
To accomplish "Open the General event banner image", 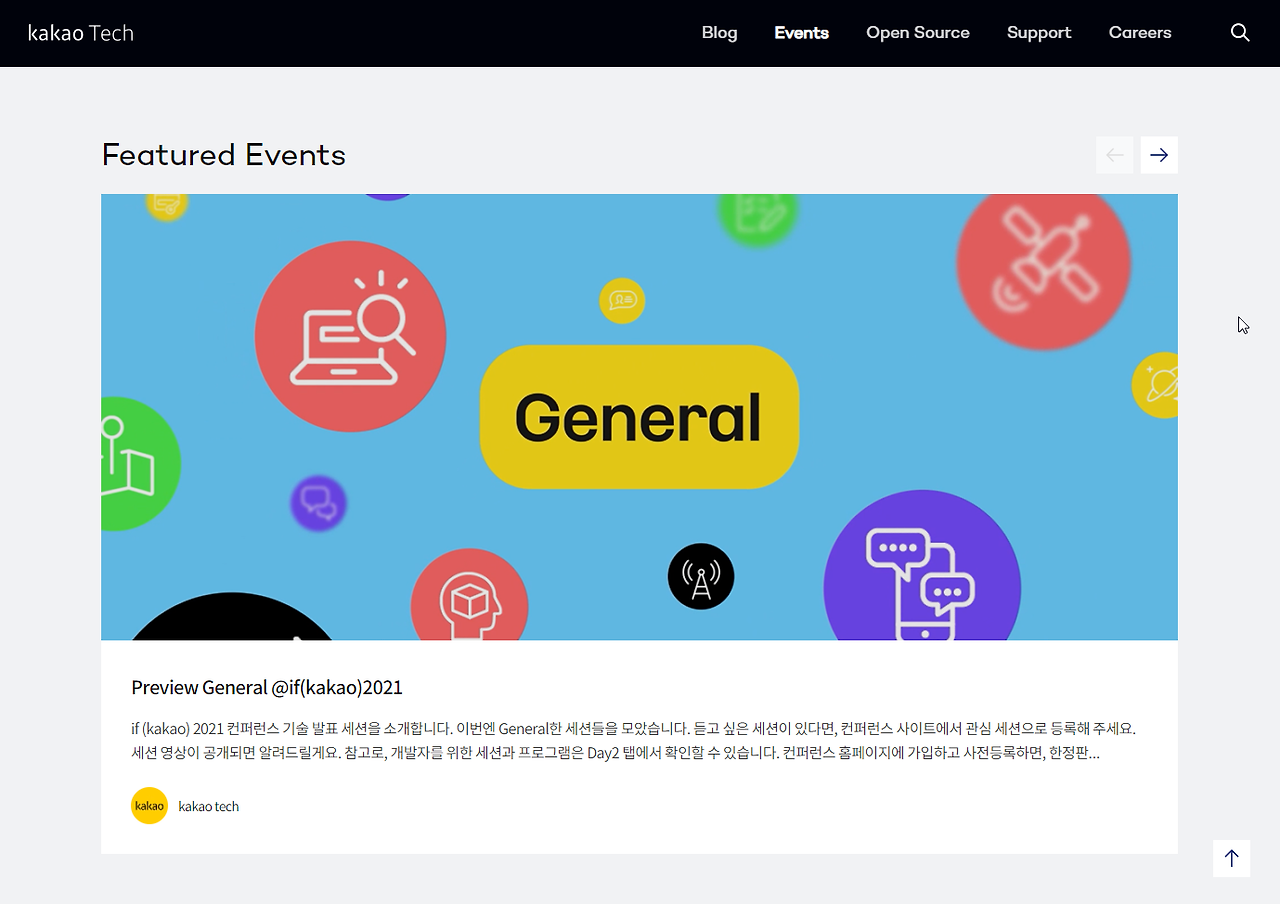I will point(639,417).
